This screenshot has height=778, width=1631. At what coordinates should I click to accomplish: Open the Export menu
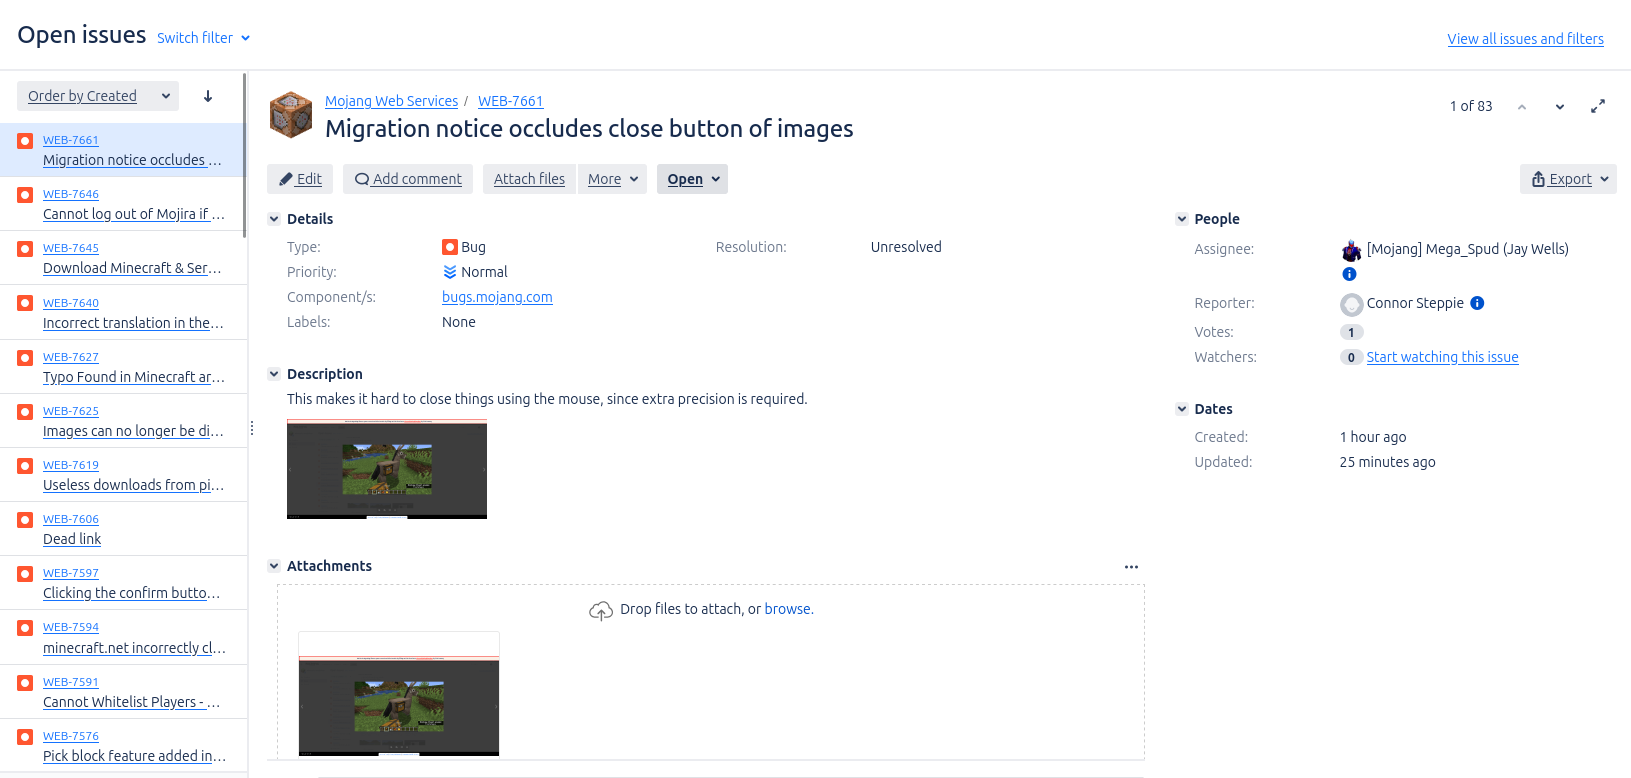coord(1568,179)
